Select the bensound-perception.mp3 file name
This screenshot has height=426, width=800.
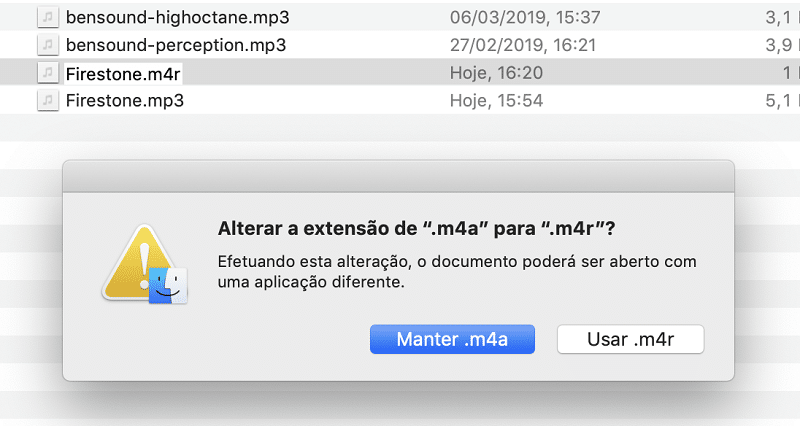coord(175,45)
